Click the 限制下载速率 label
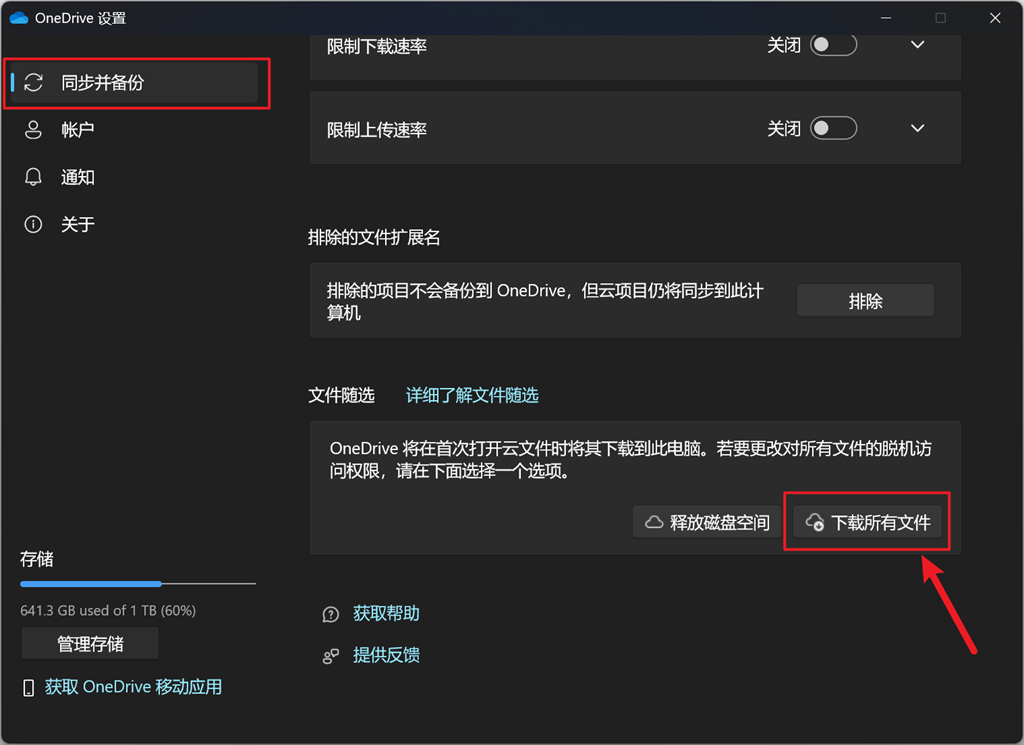Screen dimensions: 1024x745 point(377,46)
